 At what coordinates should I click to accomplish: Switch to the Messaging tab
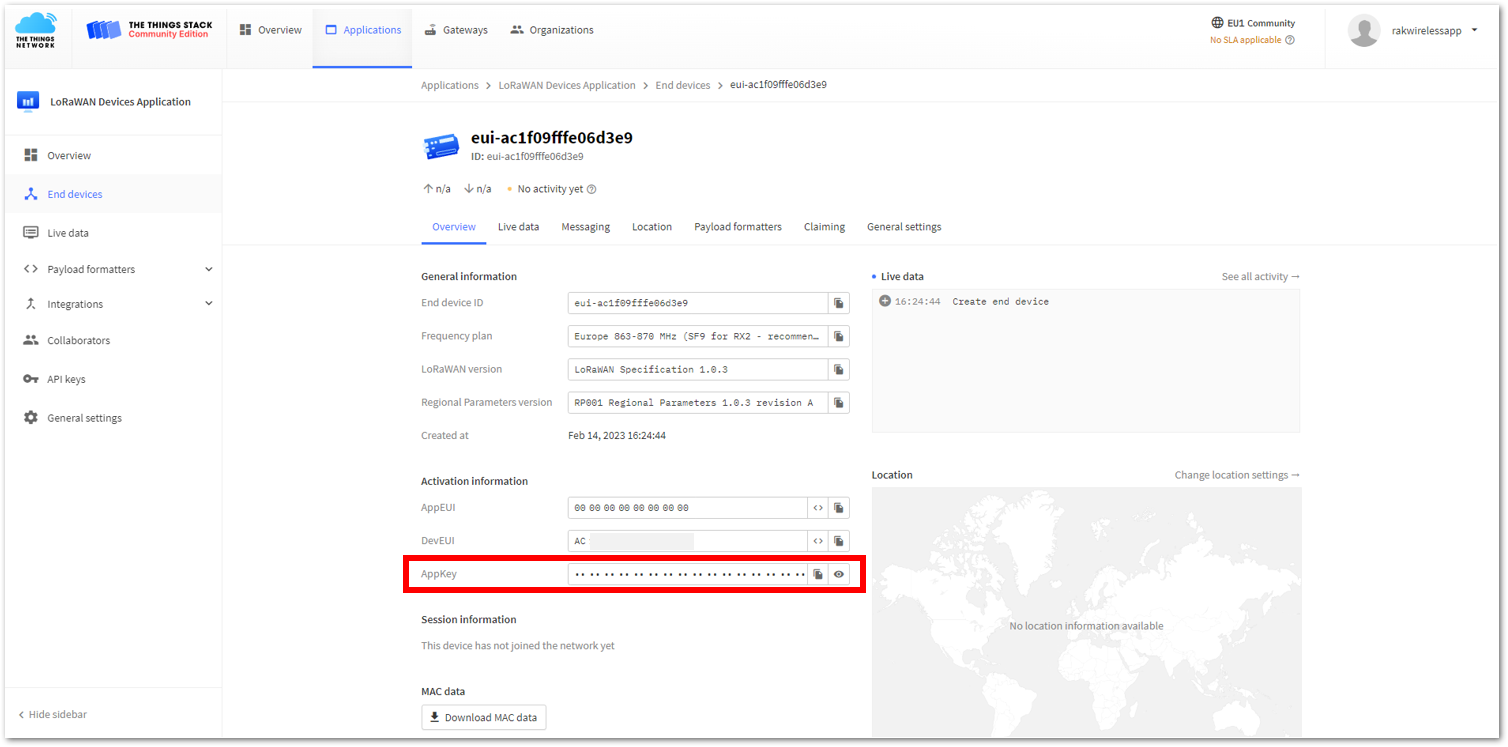coord(585,227)
